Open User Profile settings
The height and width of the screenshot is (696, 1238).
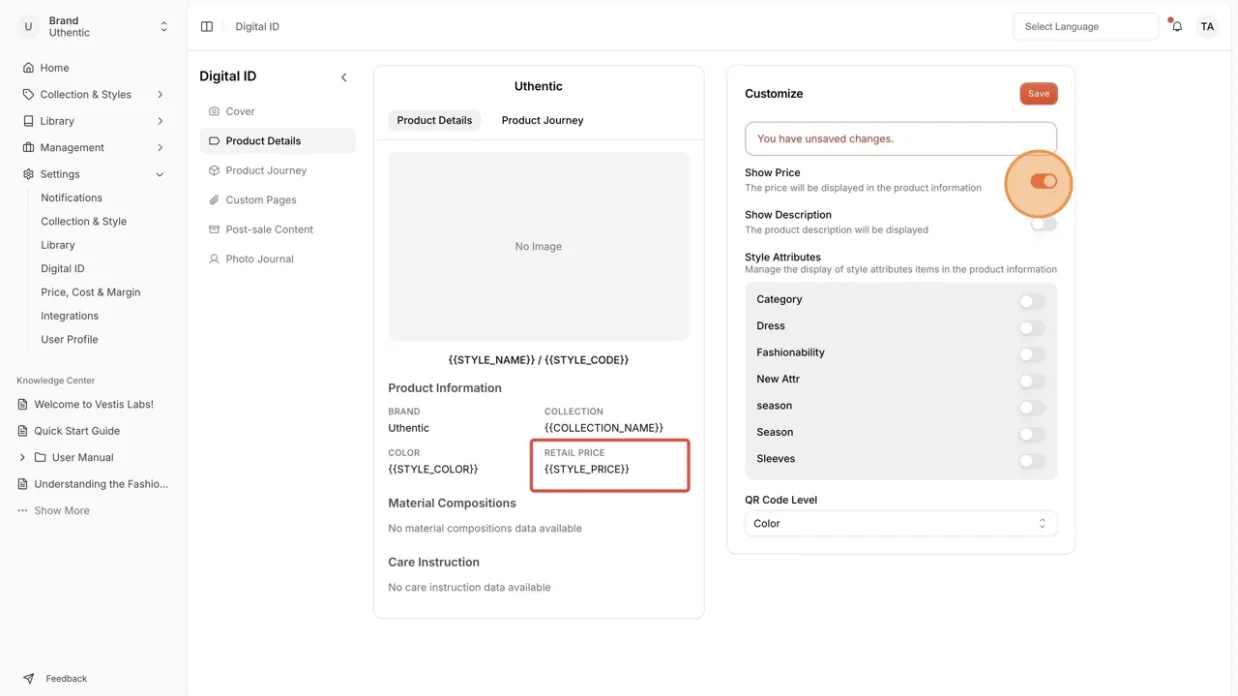[x=70, y=339]
